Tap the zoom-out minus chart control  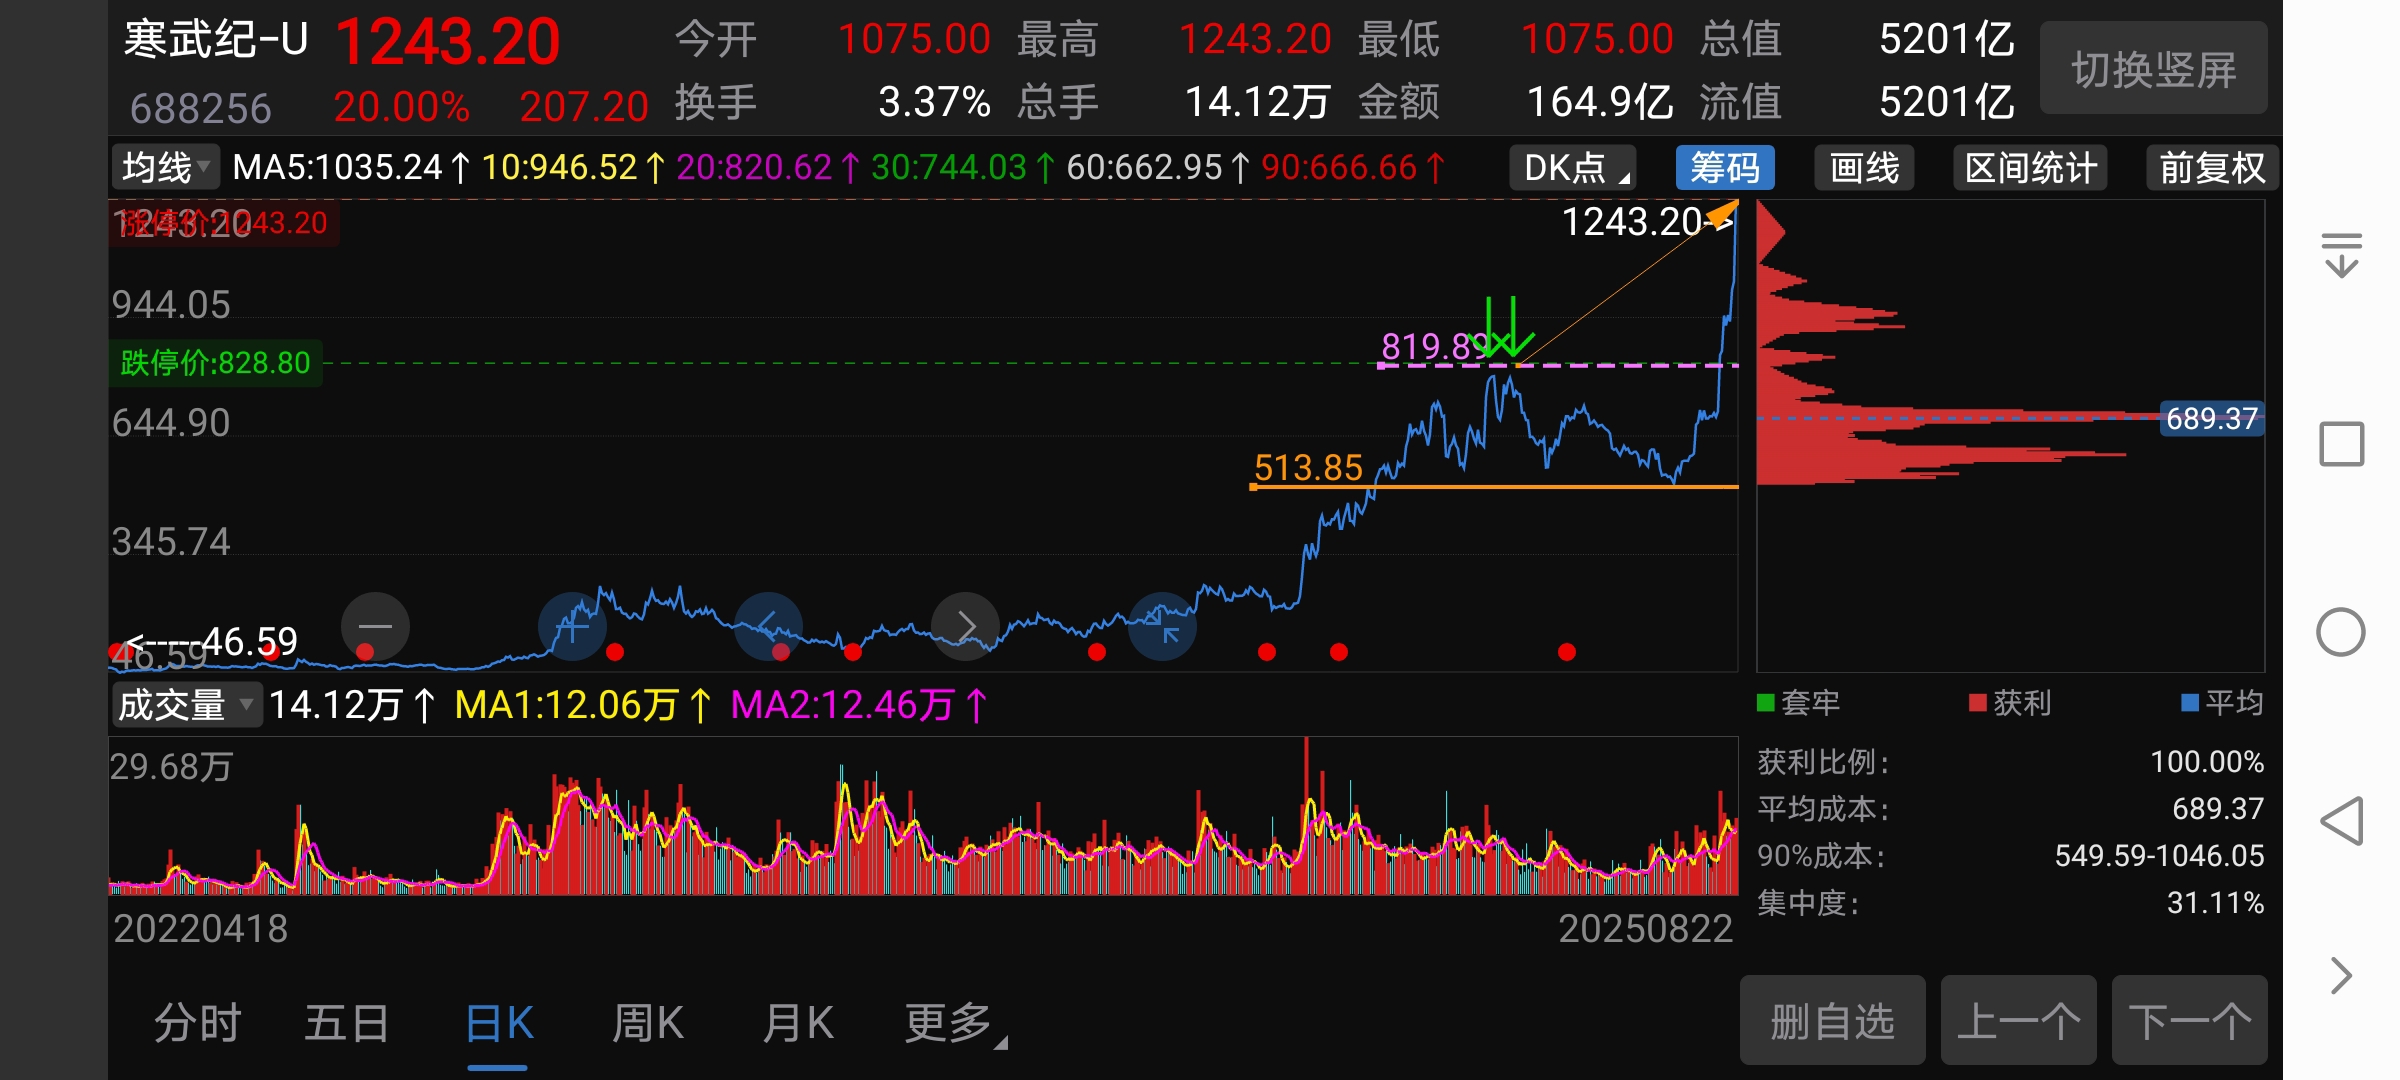[375, 627]
